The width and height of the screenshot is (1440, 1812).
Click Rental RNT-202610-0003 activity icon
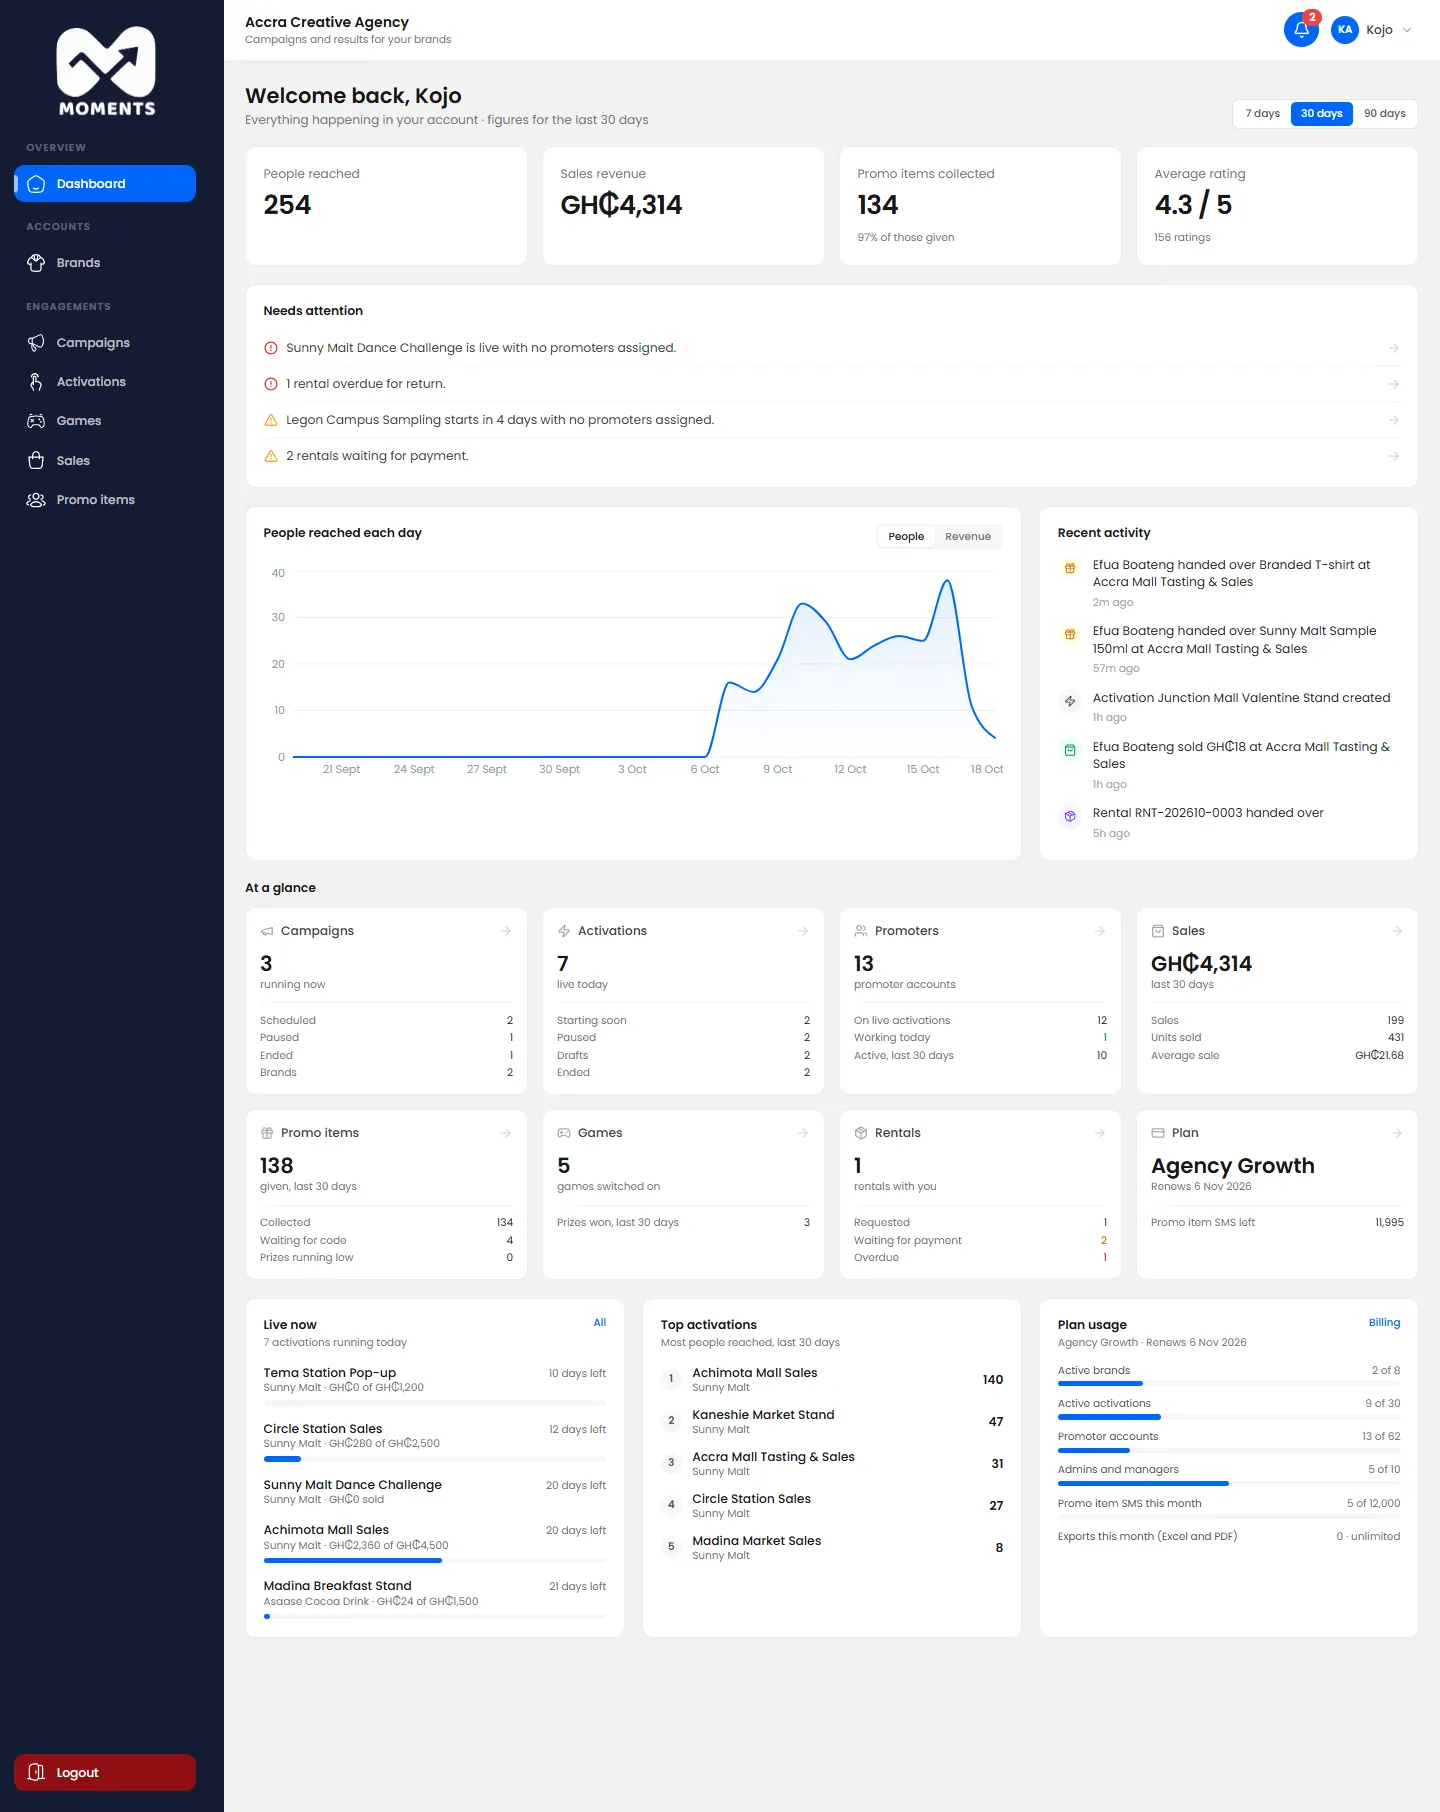(1070, 816)
